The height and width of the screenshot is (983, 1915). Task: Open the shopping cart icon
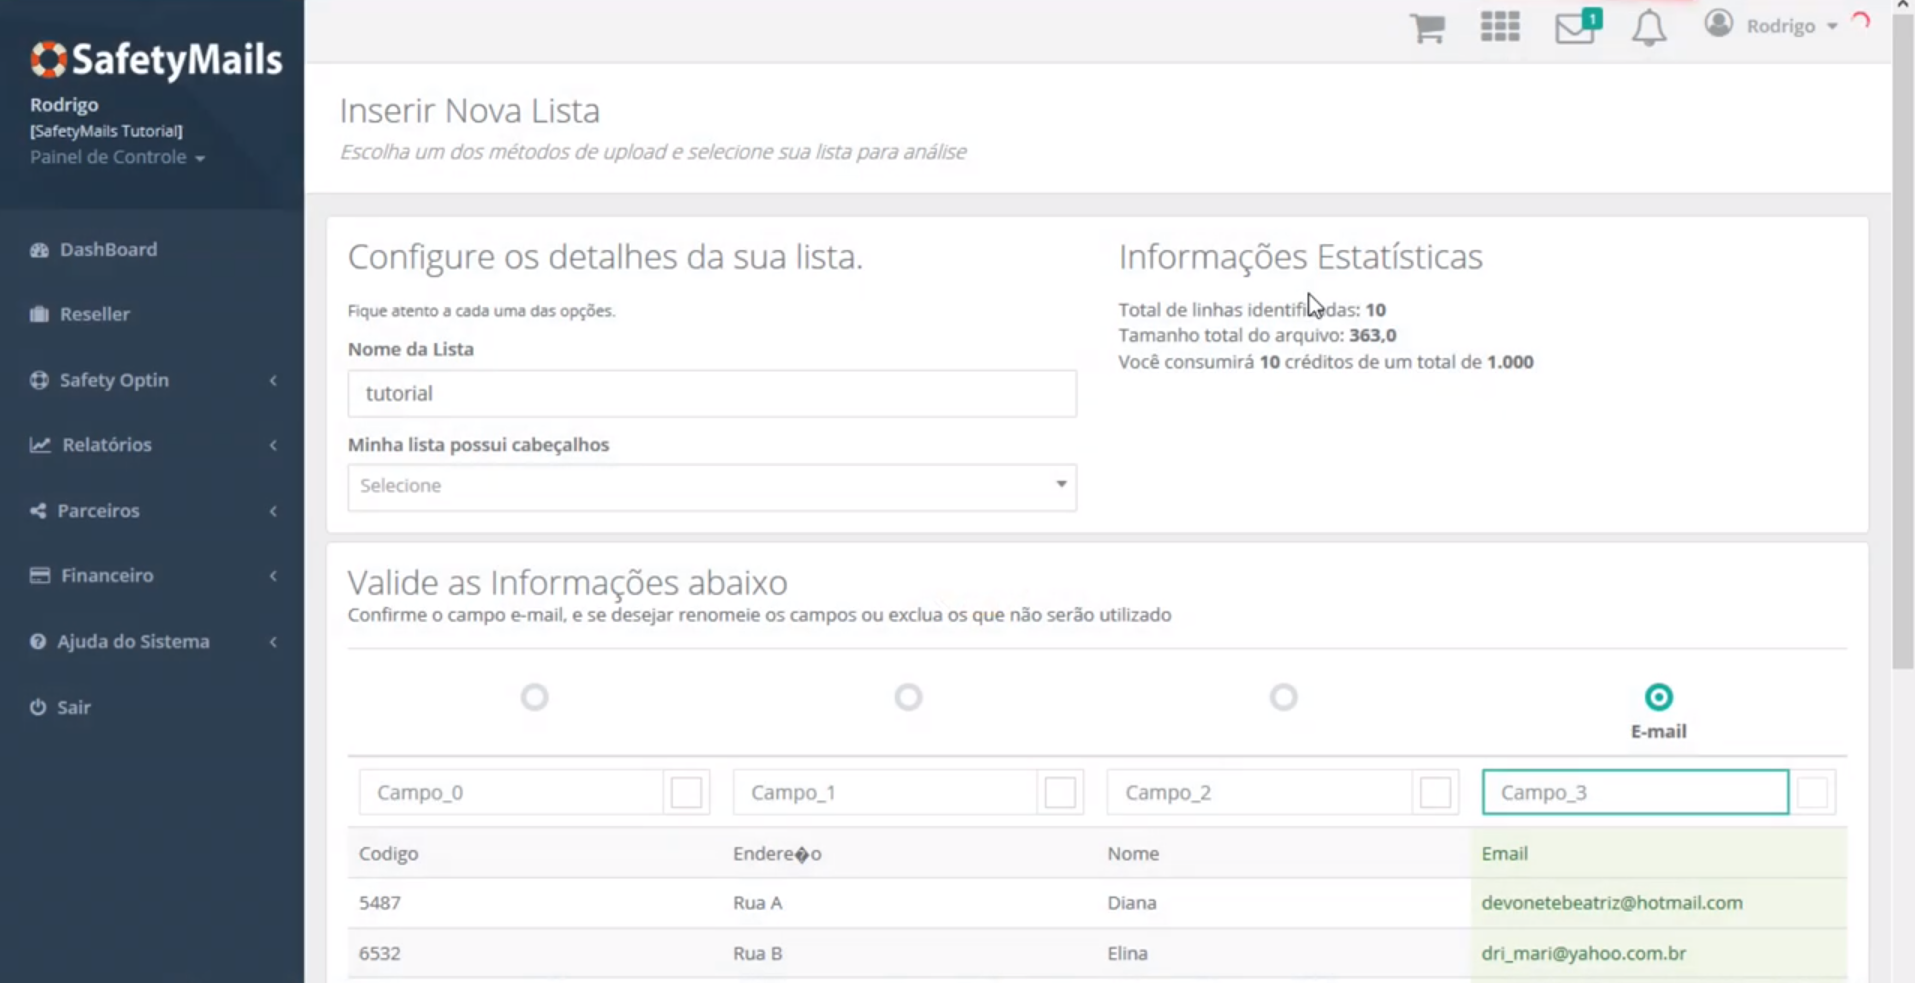1427,27
